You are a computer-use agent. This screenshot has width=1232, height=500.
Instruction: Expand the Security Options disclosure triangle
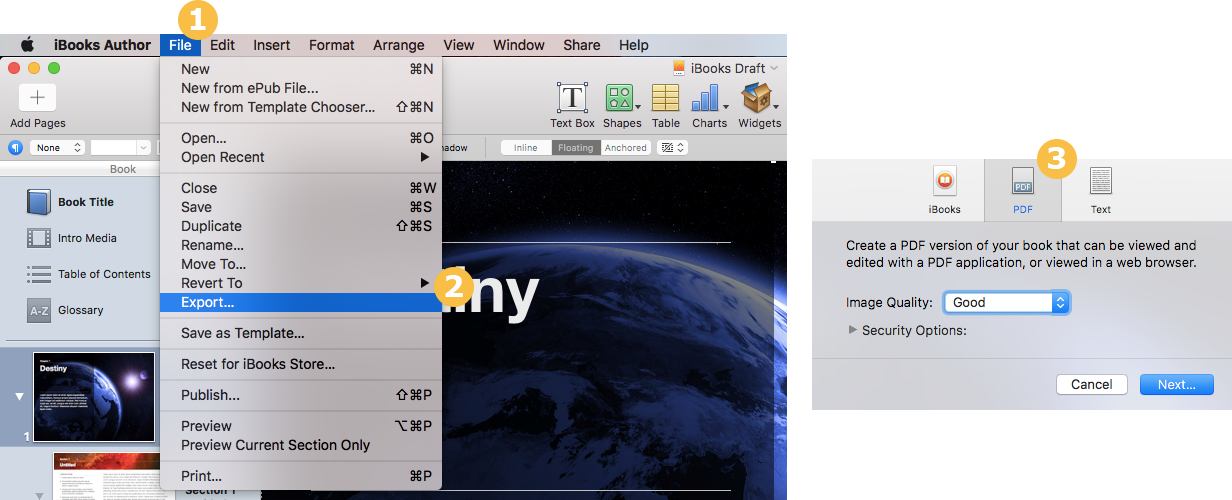click(853, 330)
